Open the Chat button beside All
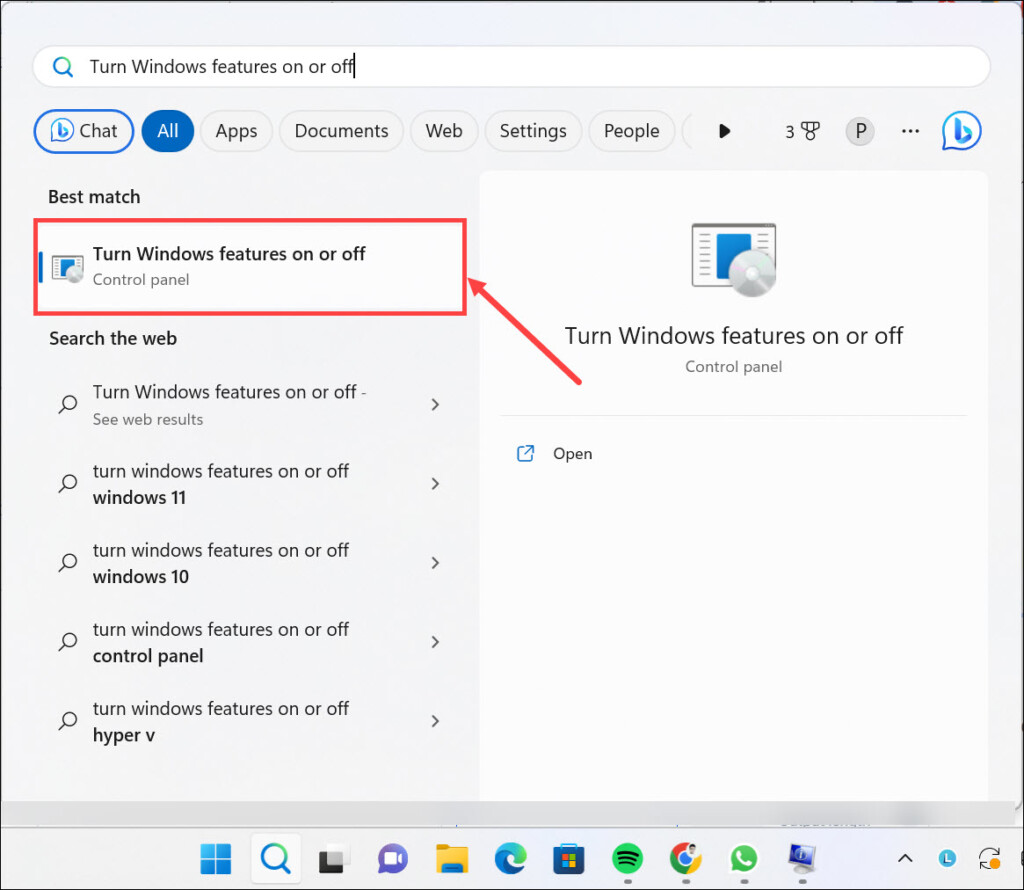This screenshot has height=890, width=1024. 84,131
